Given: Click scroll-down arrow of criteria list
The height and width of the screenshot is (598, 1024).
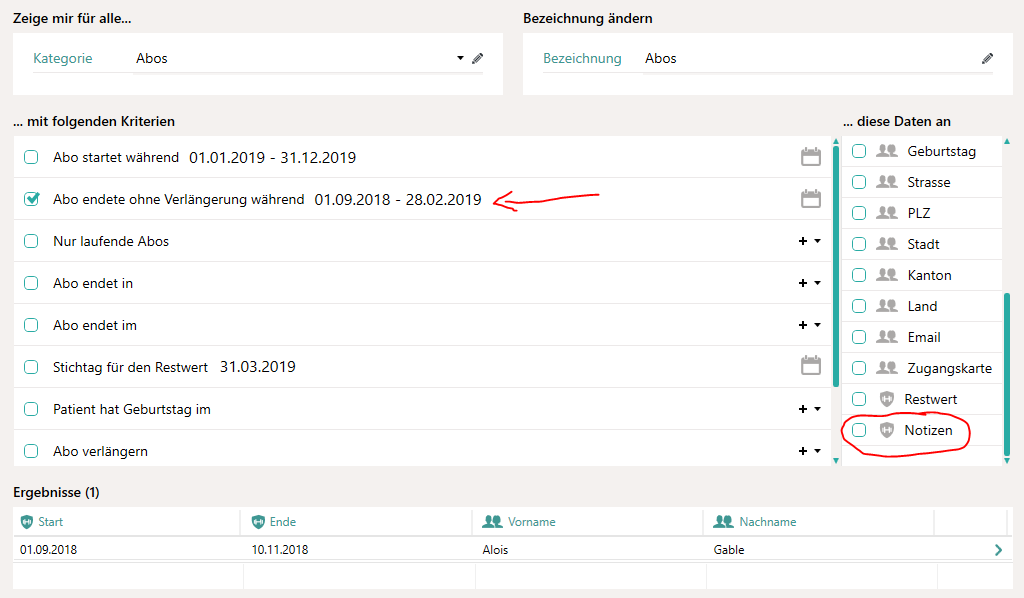Looking at the screenshot, I should (x=836, y=460).
